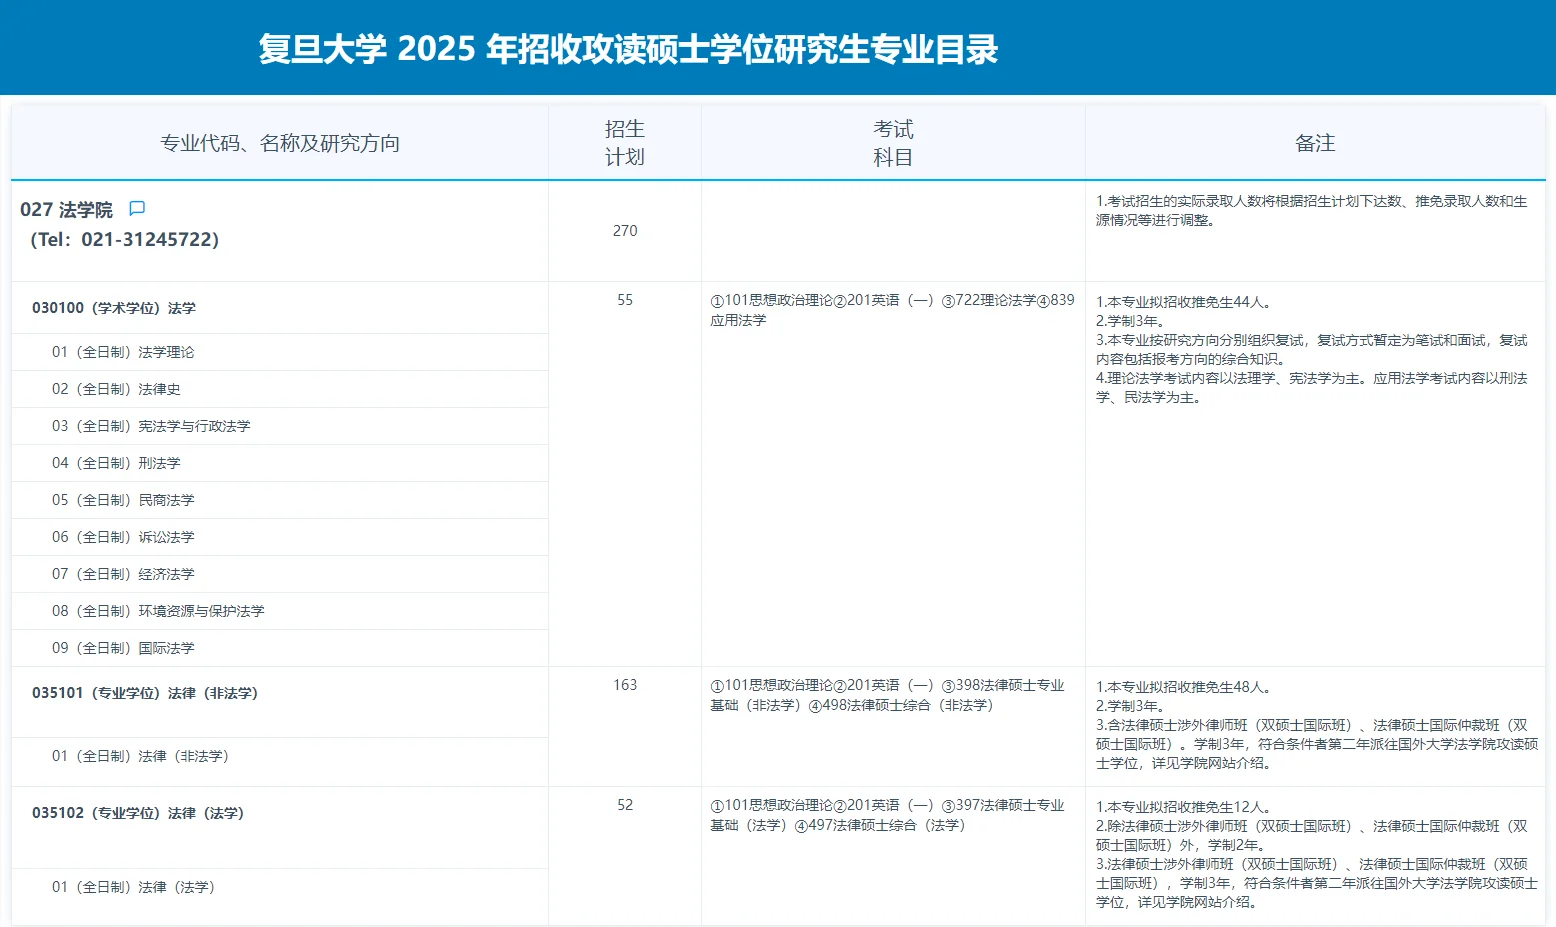Click the note about 考试招生的实际录取人数
Screen dimensions: 1556x927
pyautogui.click(x=1312, y=211)
